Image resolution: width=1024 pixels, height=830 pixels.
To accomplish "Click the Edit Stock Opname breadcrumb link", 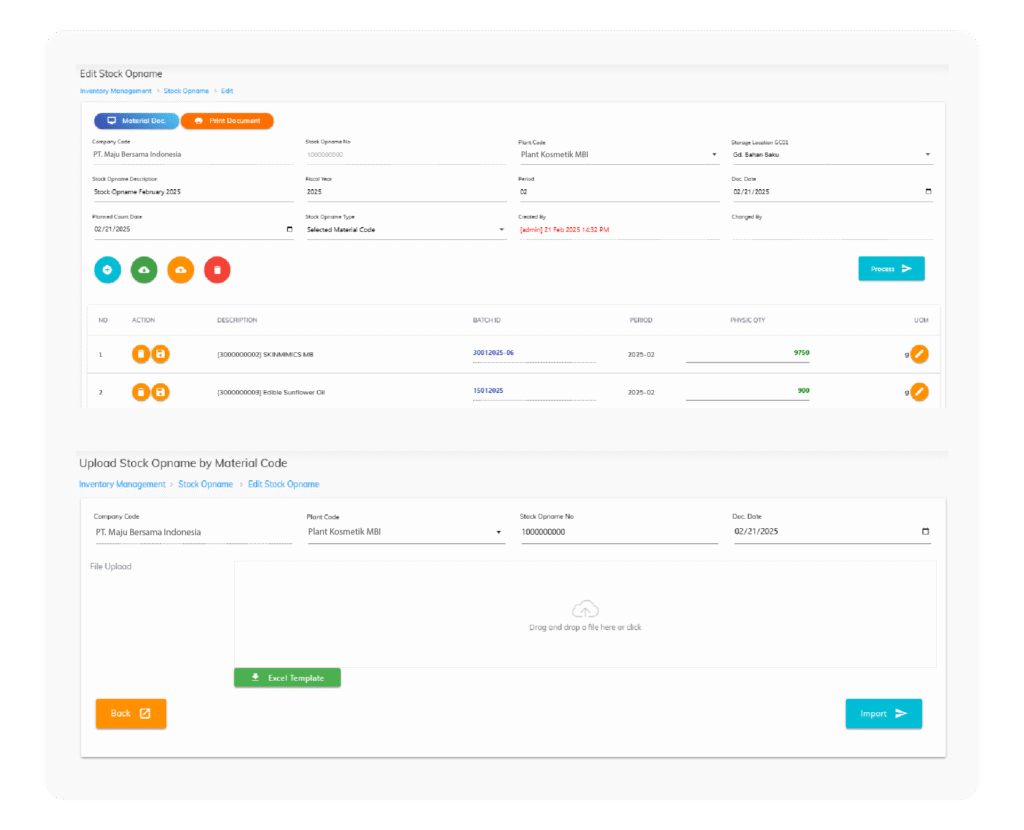I will coord(283,484).
